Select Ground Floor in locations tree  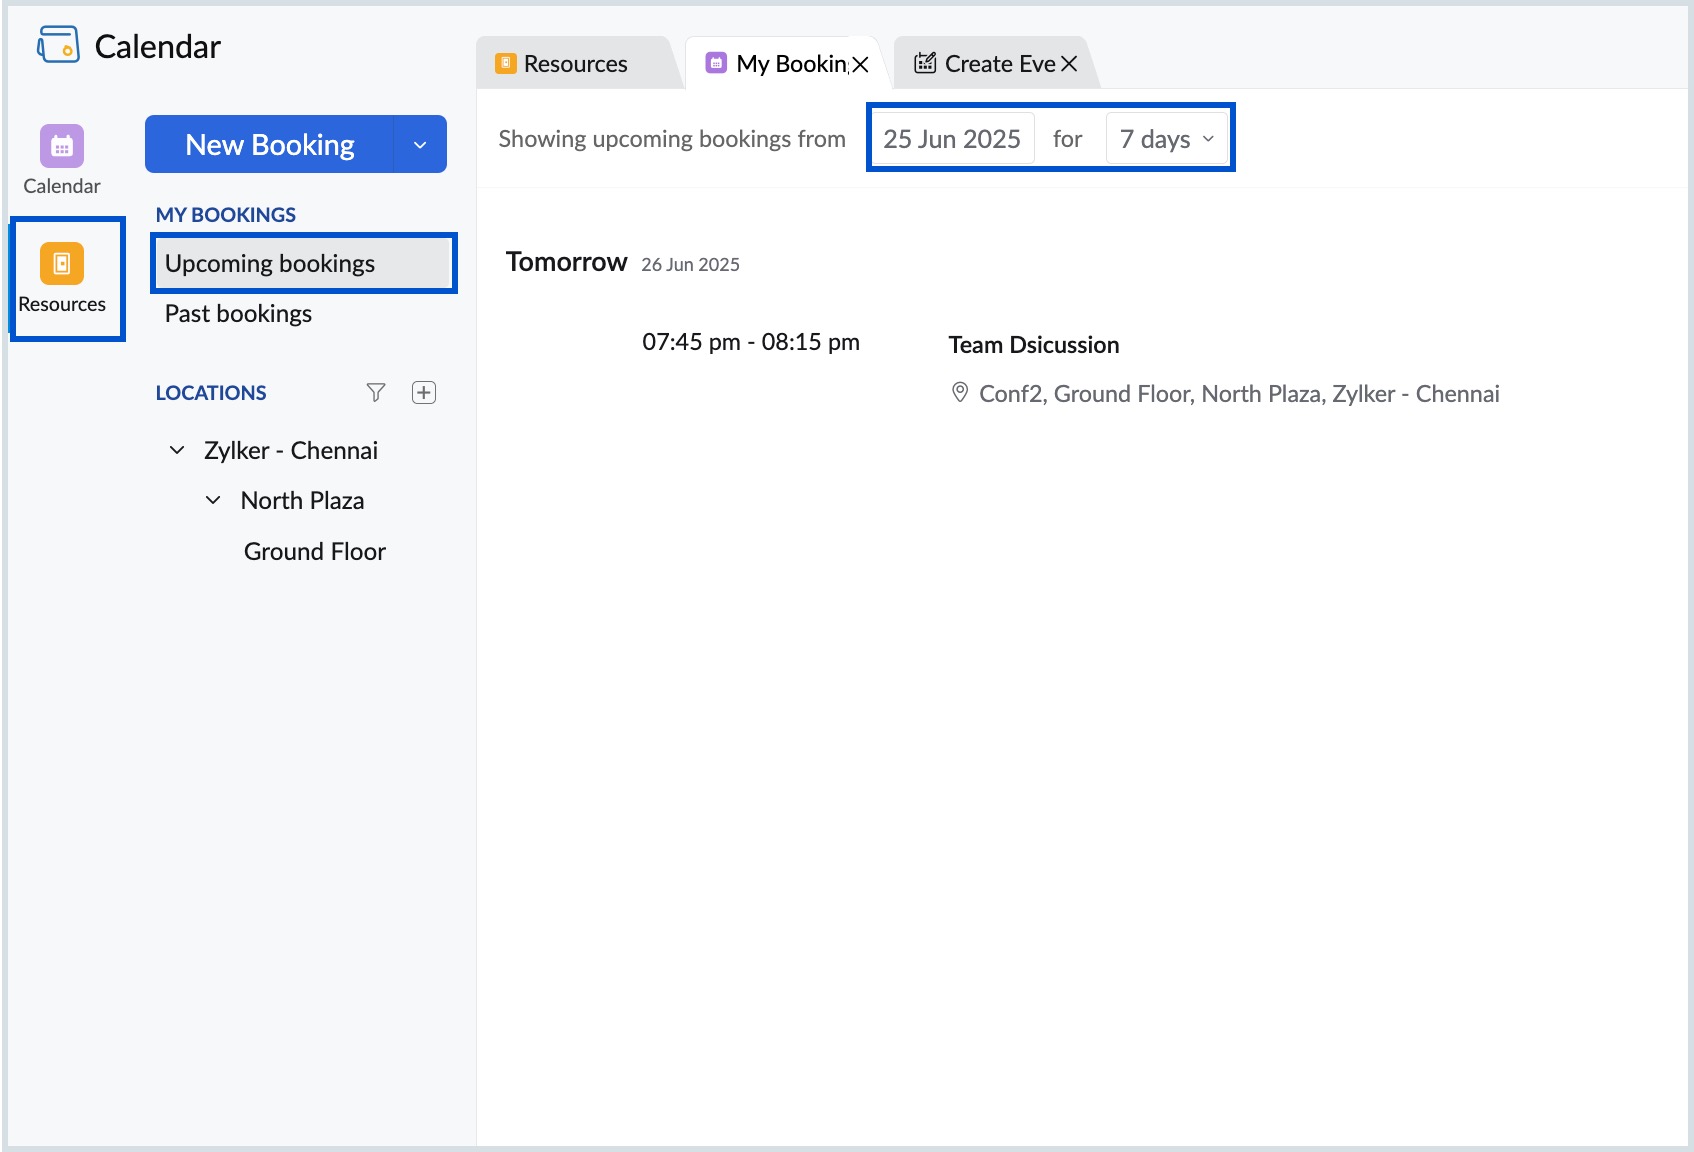pos(315,552)
